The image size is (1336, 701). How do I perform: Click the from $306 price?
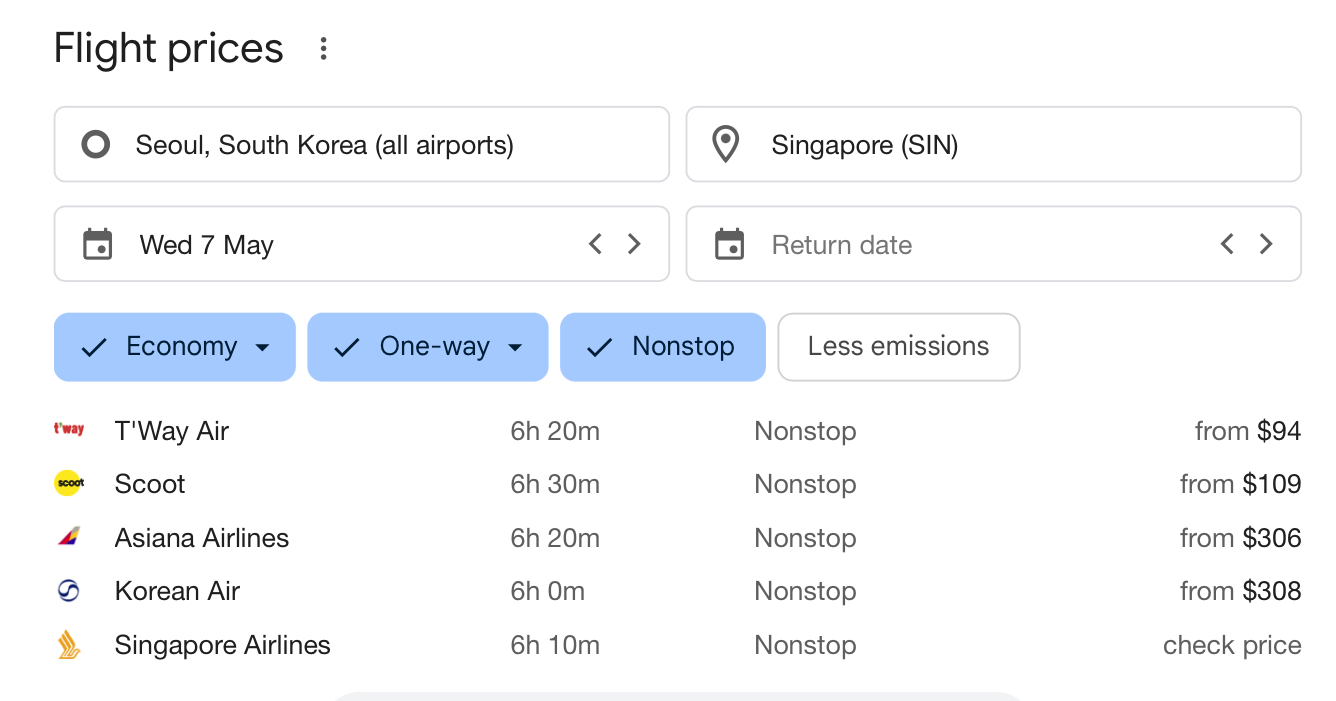1241,538
